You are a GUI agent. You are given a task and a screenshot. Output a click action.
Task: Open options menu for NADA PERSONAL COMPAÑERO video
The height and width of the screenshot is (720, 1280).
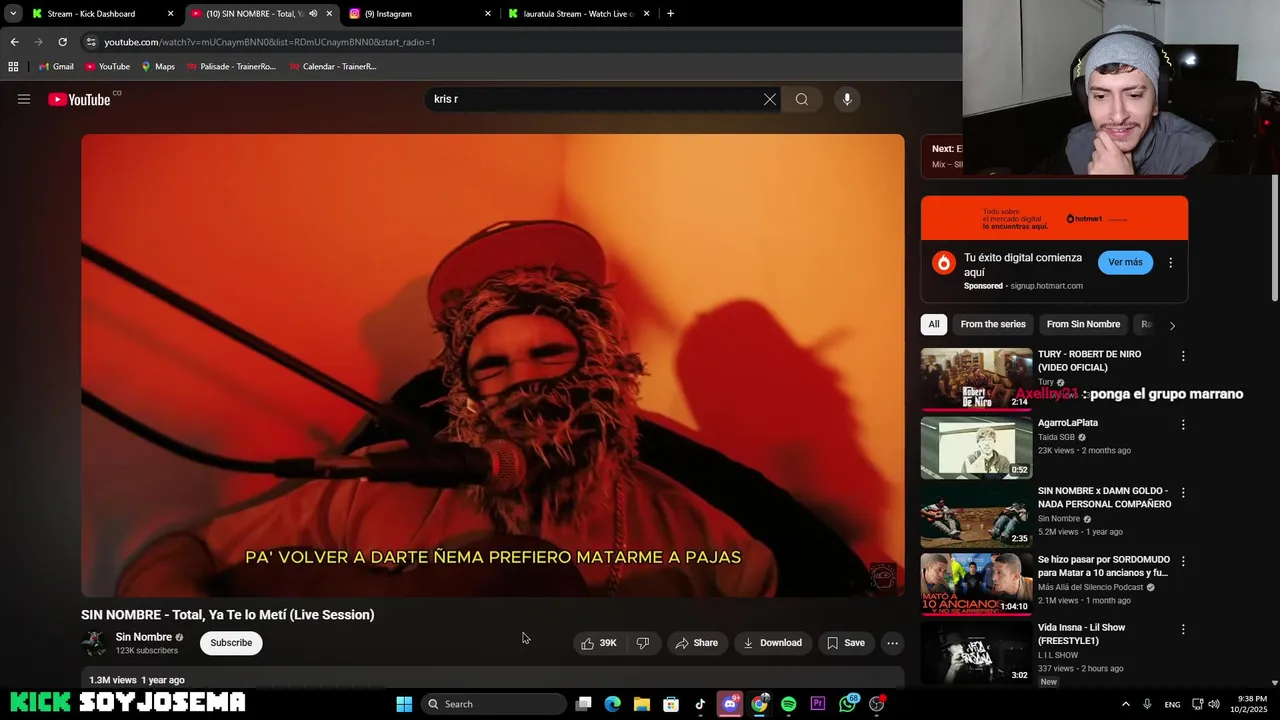1183,492
